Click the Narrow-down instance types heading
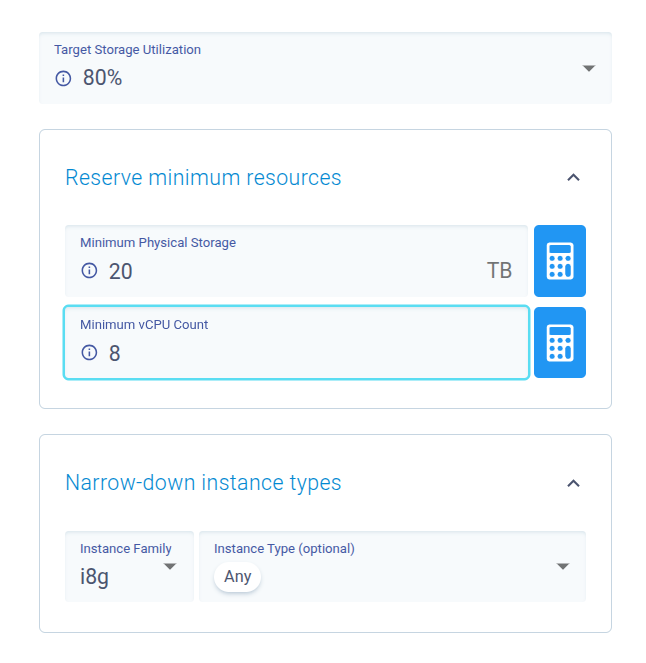The height and width of the screenshot is (663, 646). click(x=203, y=483)
